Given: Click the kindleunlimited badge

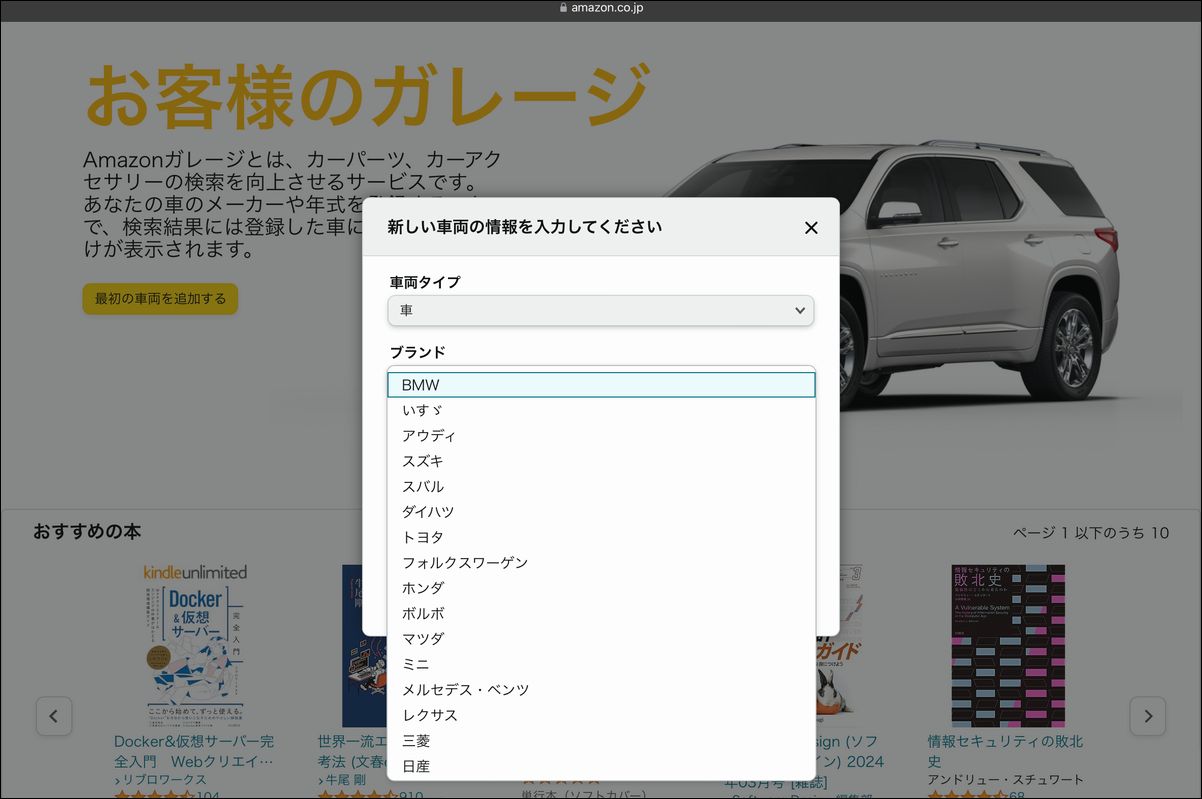Looking at the screenshot, I should coord(195,572).
